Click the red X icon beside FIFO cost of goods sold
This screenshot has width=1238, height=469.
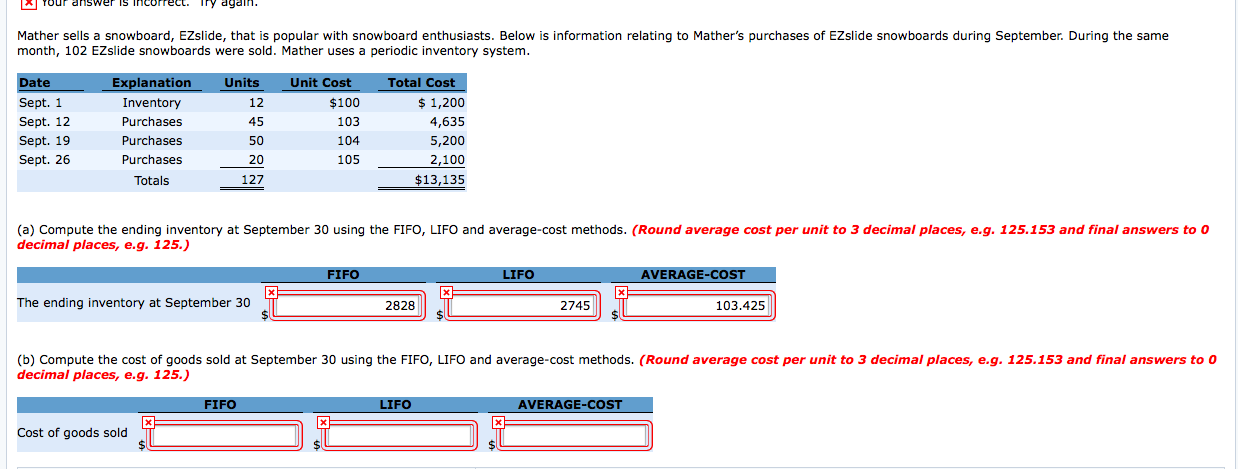click(149, 422)
